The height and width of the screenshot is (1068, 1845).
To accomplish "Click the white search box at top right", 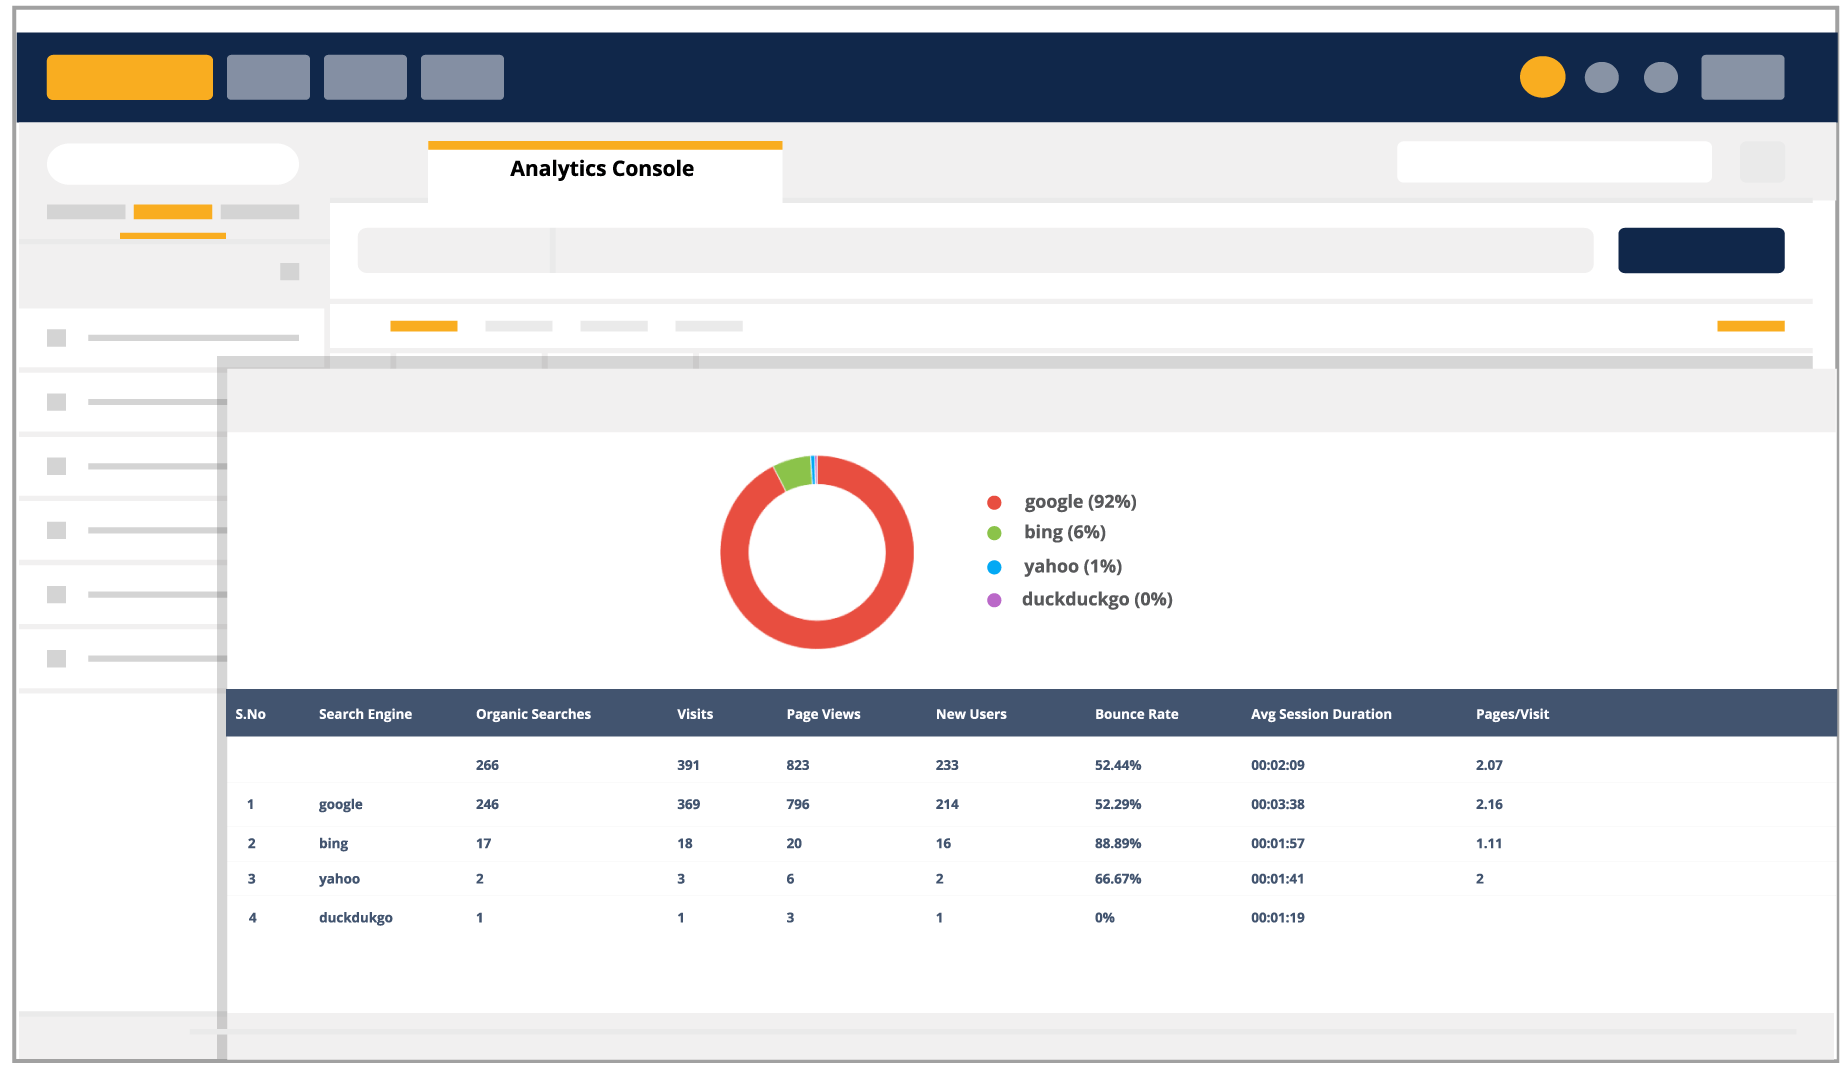I will coord(1553,162).
